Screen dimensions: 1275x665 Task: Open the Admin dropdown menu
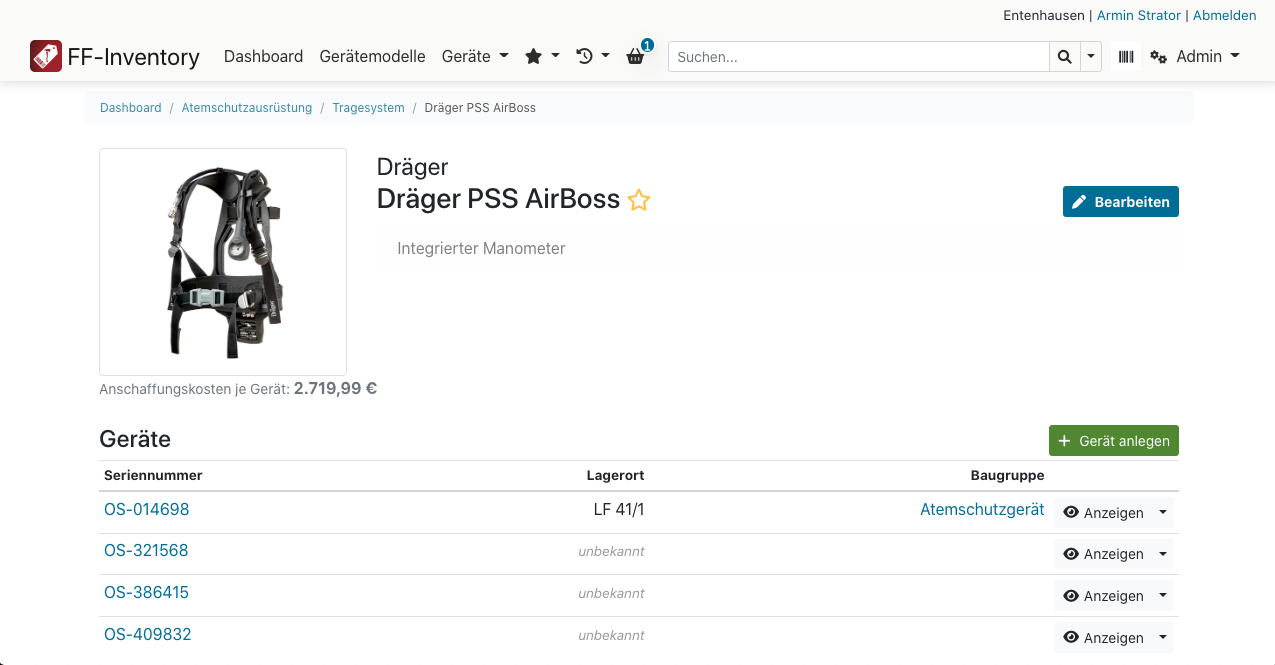(1195, 57)
